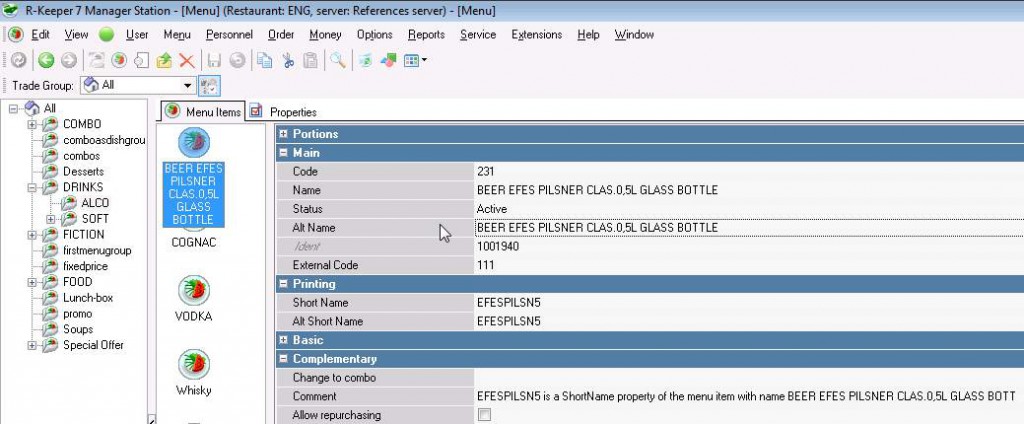1024x424 pixels.
Task: Click the green circle icon in menu bar
Action: point(106,35)
